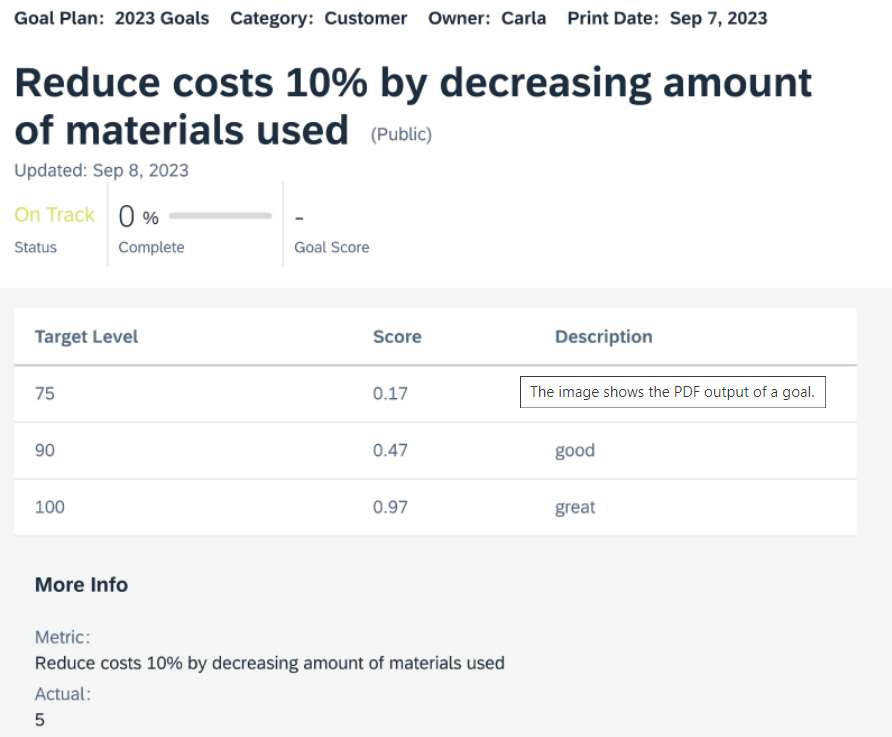Select the Description column header
The image size is (892, 737).
pos(604,337)
